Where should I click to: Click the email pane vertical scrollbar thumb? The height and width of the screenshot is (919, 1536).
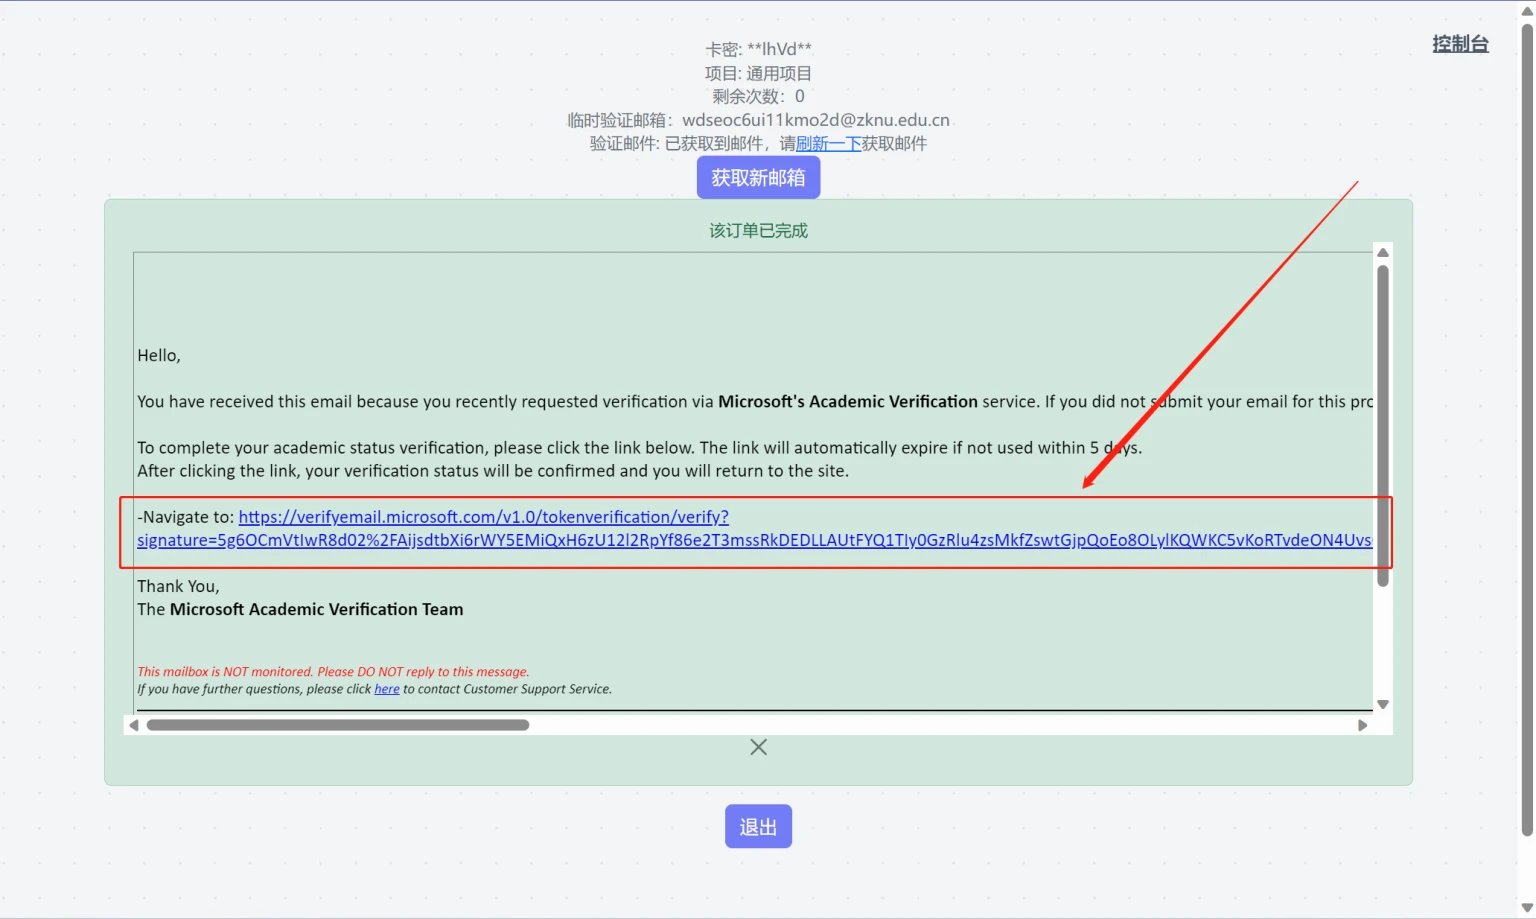click(1383, 425)
